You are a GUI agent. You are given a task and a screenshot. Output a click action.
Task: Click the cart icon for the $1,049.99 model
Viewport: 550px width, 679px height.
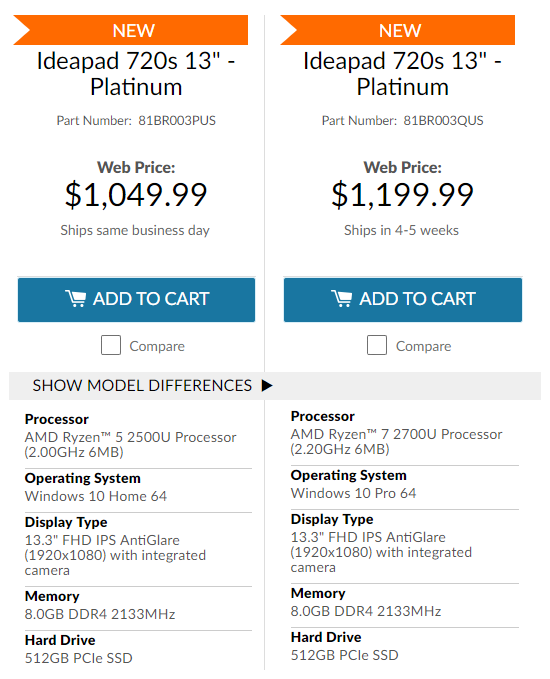(x=75, y=299)
